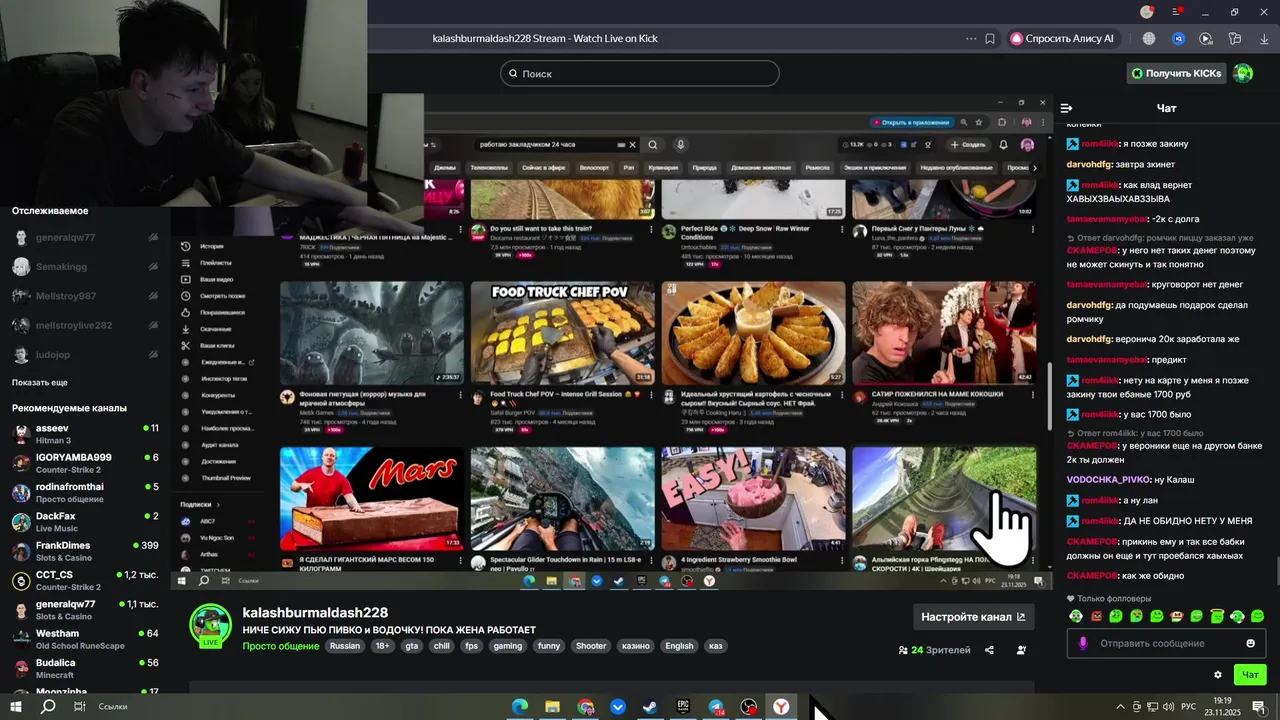Collapse the chat panel with arrow icon
Viewport: 1280px width, 720px height.
tap(1067, 108)
